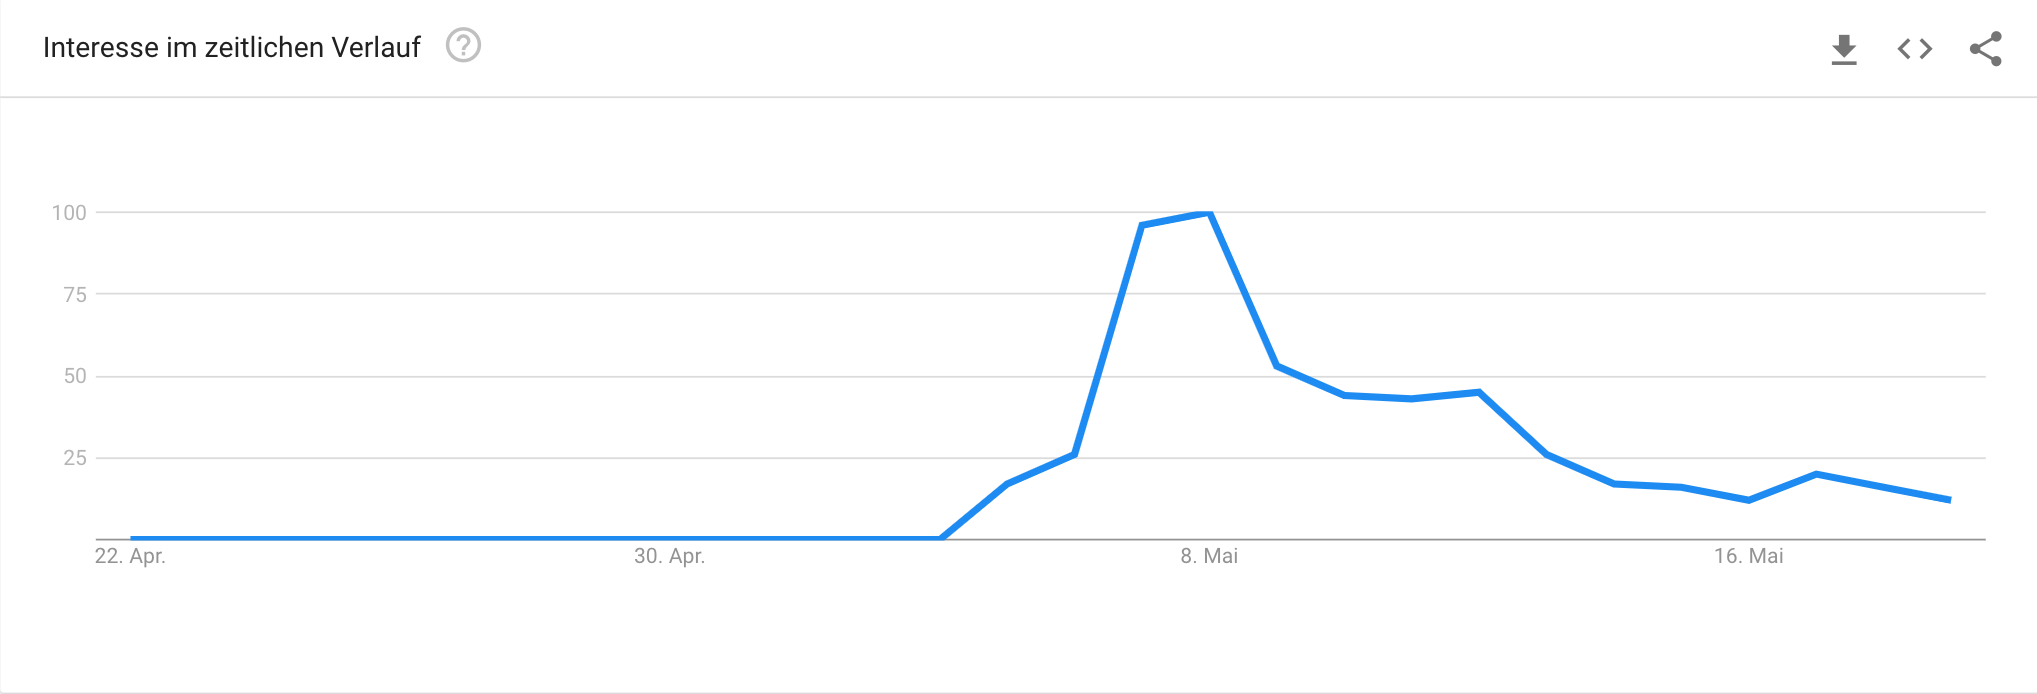Open the embed code icon
The width and height of the screenshot is (2037, 694).
[1914, 49]
